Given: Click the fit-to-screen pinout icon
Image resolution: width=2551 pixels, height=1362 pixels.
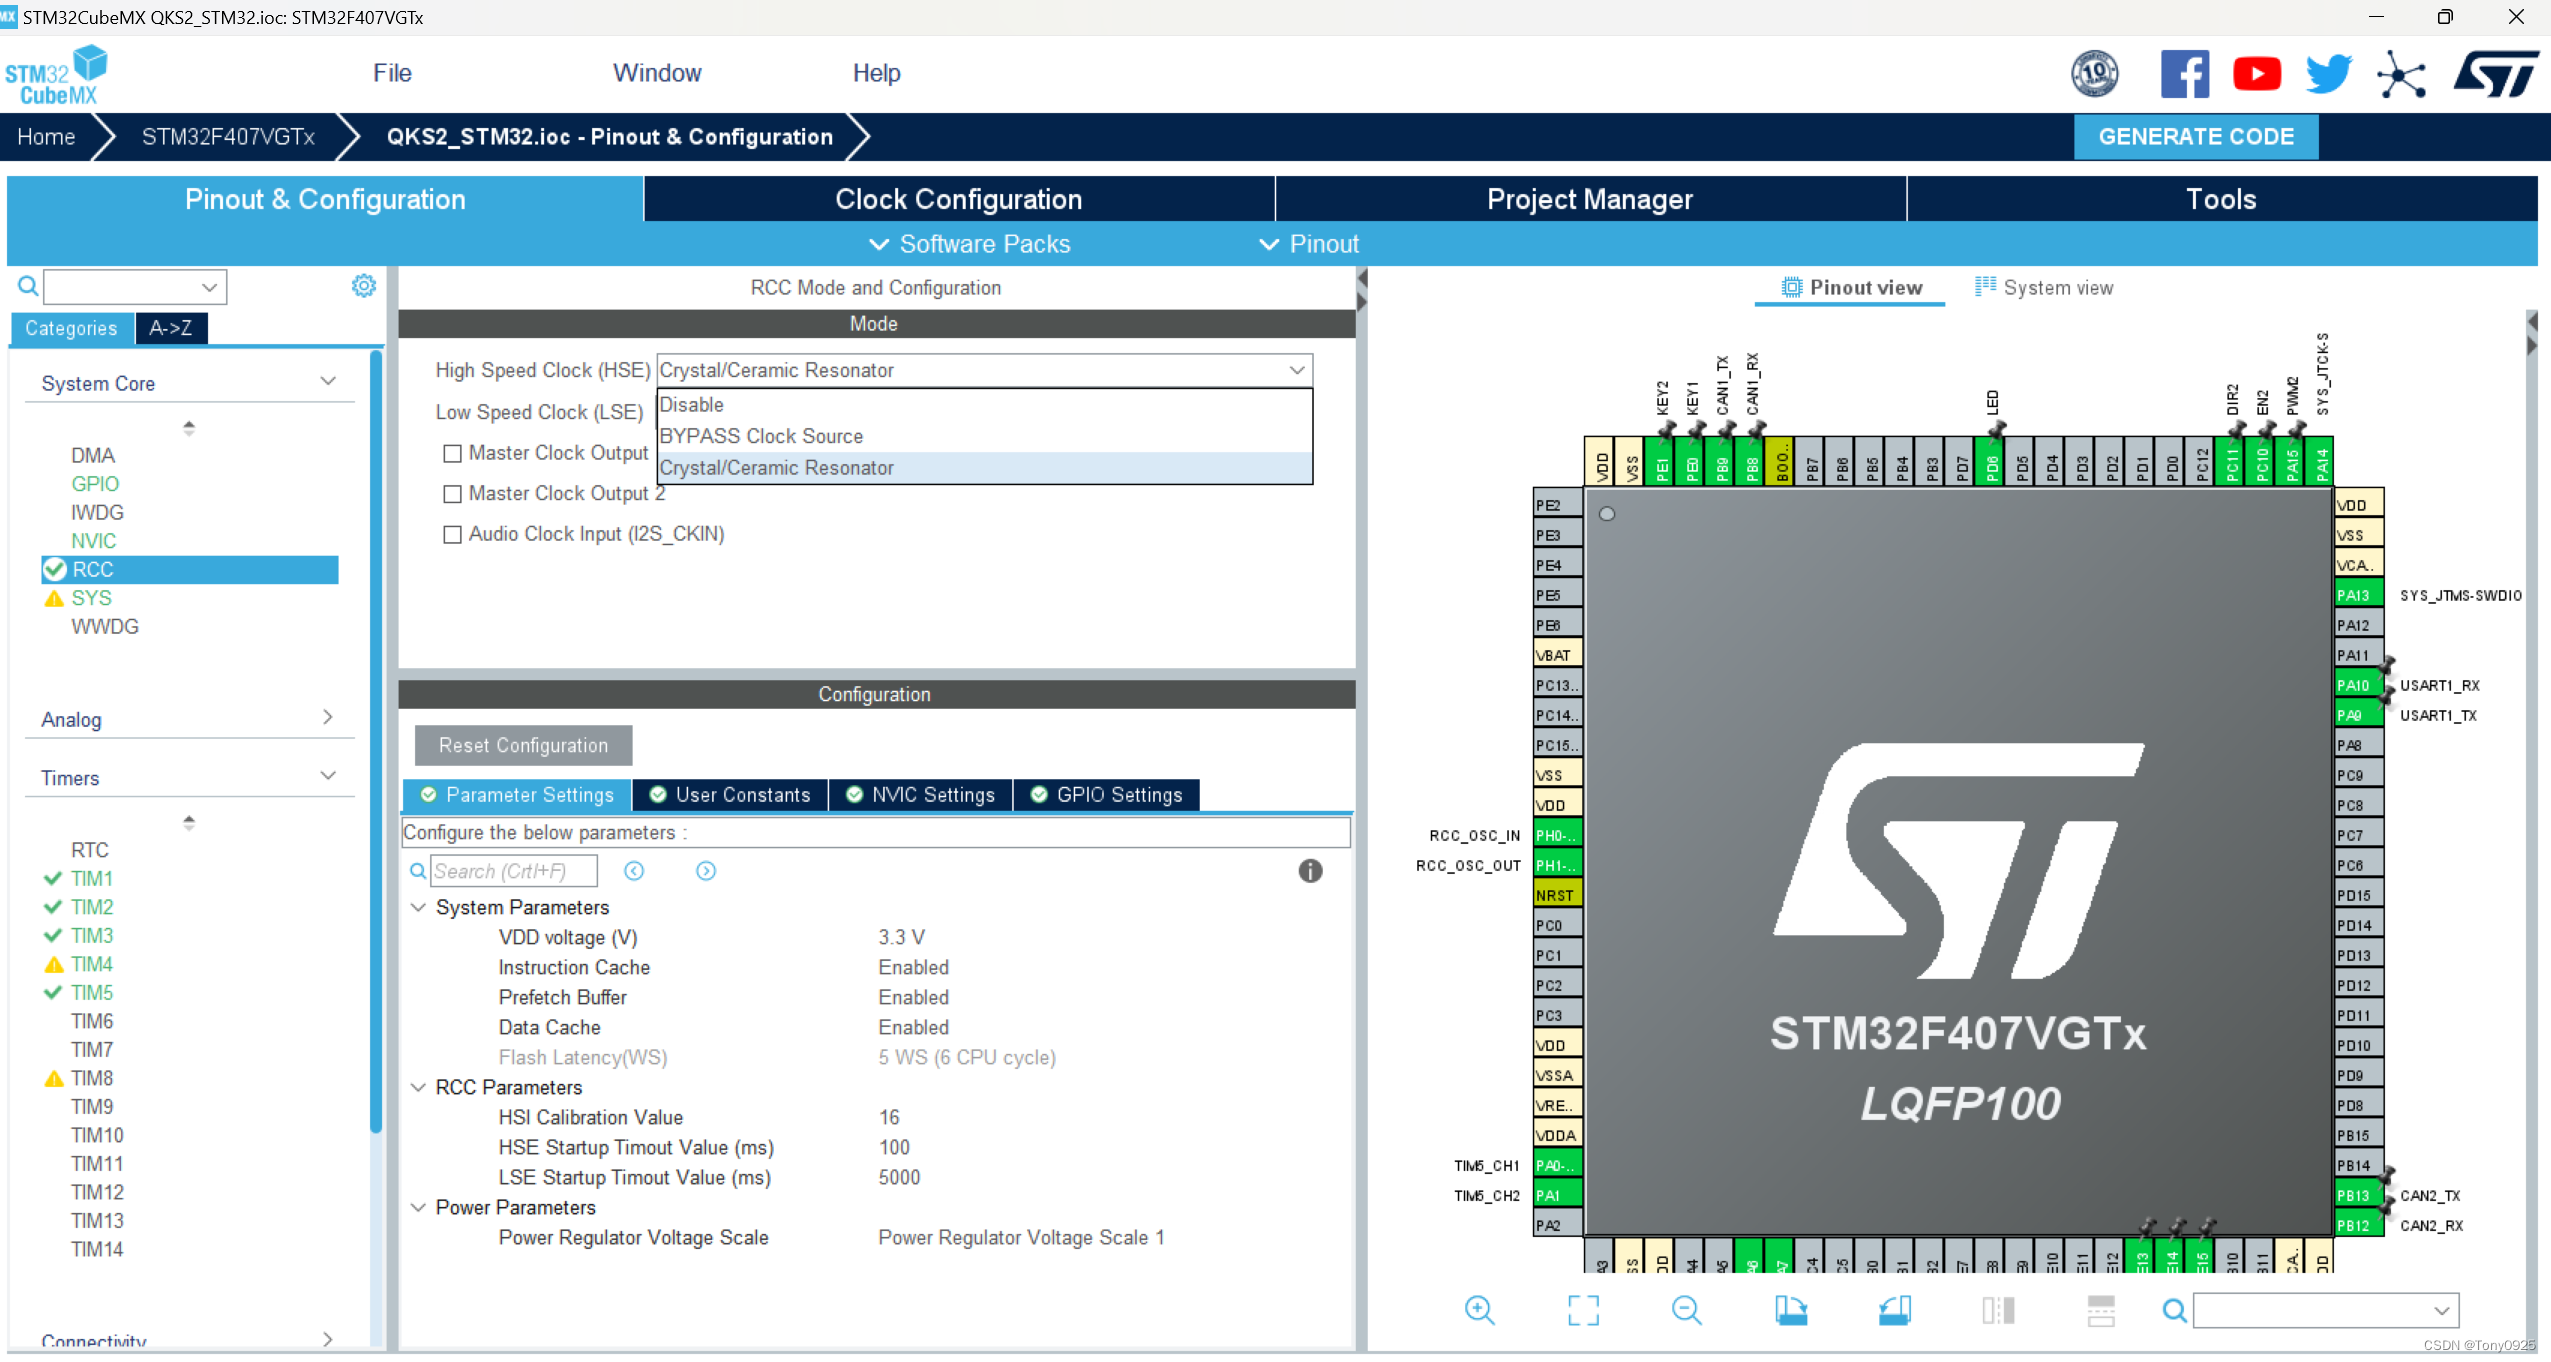Looking at the screenshot, I should point(1583,1310).
